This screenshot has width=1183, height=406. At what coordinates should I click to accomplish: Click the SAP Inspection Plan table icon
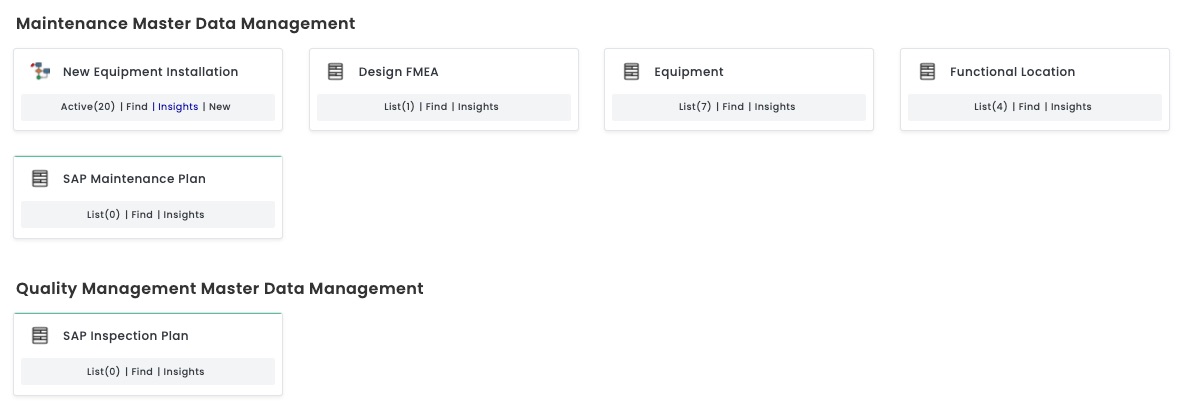coord(40,336)
